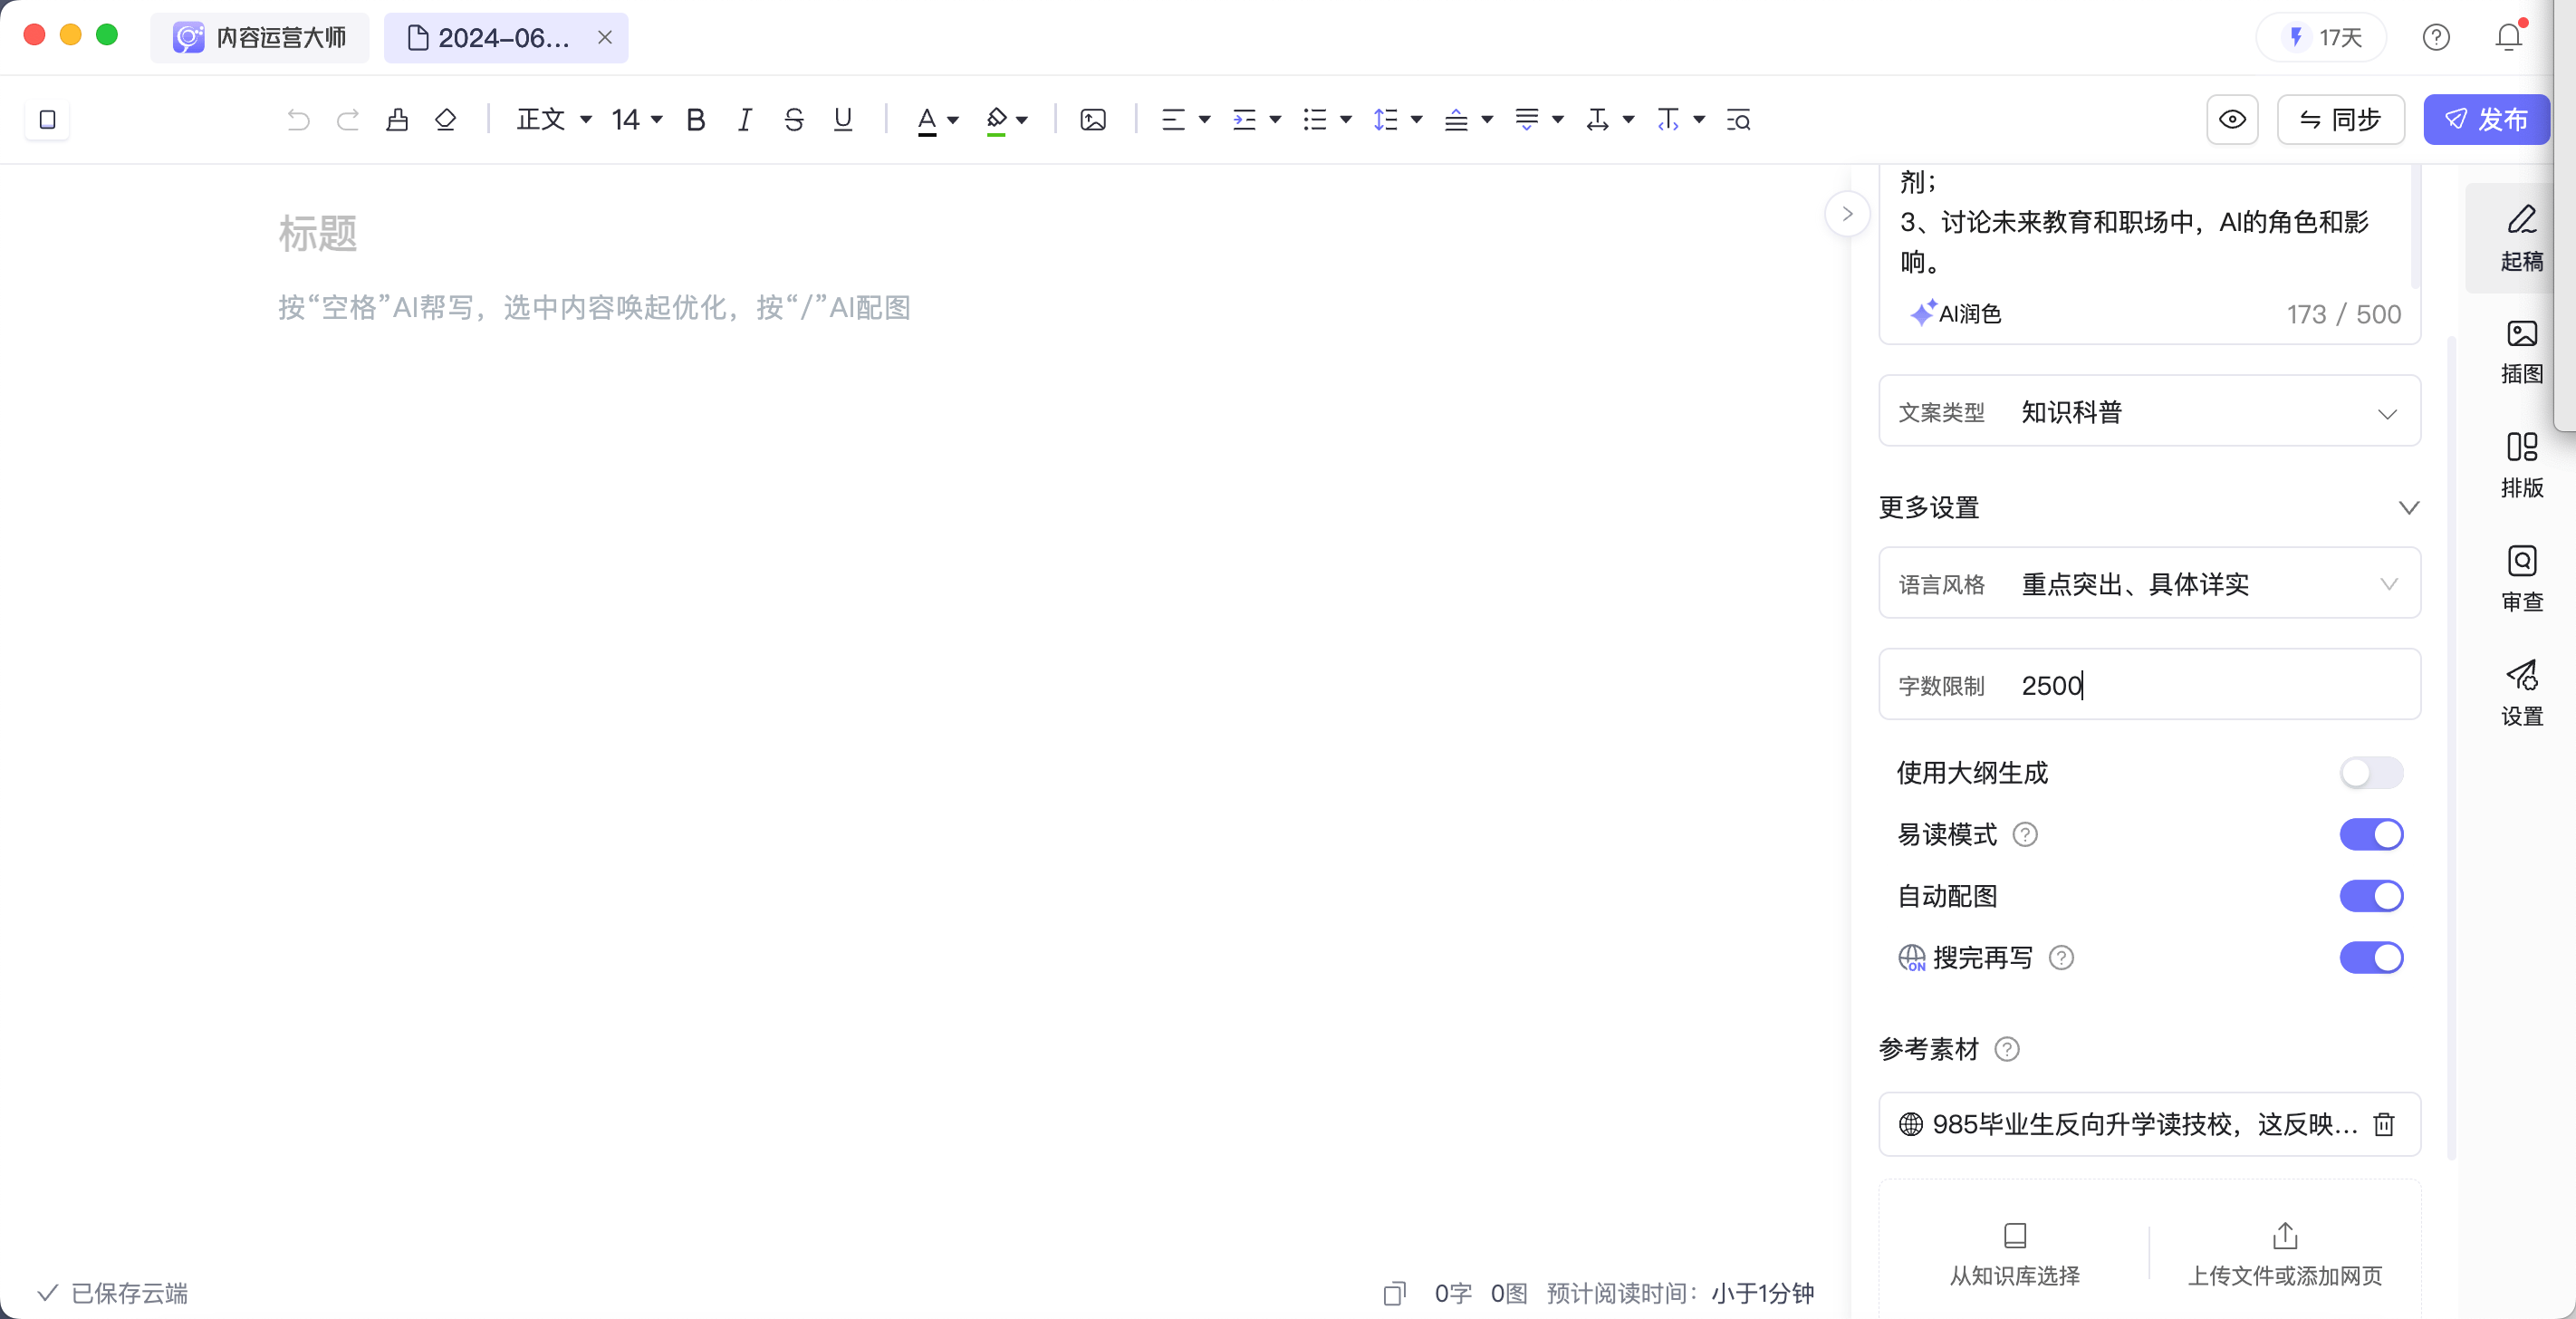Open 语言风格 dropdown
The width and height of the screenshot is (2576, 1319).
pos(2149,584)
